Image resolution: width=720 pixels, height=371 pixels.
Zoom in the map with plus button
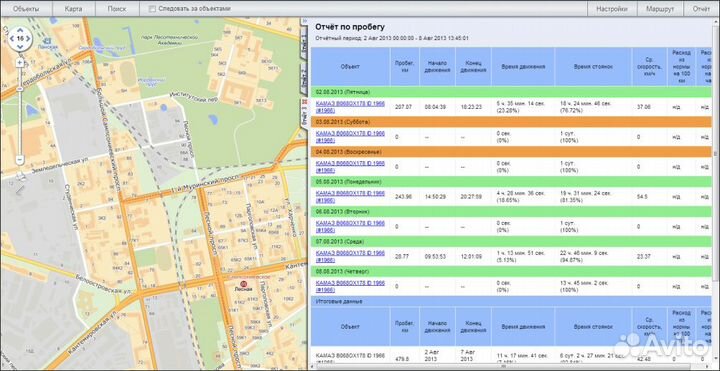point(20,63)
